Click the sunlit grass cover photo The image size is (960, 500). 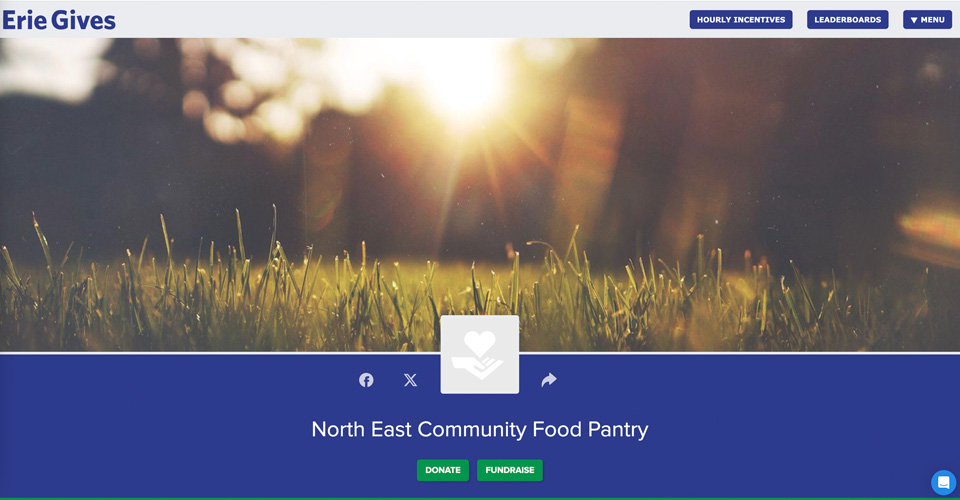[480, 195]
